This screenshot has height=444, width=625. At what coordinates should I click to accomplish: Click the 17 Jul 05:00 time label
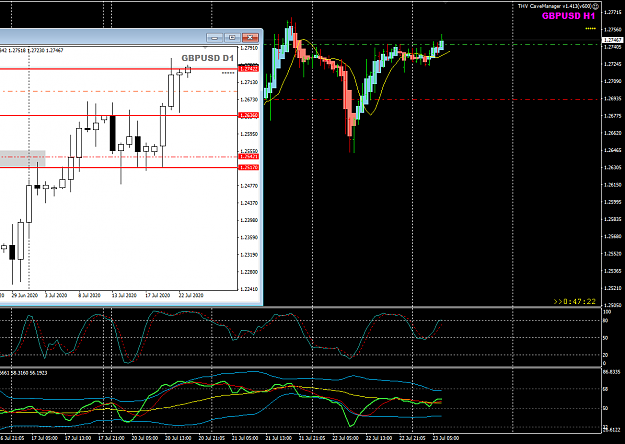pyautogui.click(x=45, y=438)
